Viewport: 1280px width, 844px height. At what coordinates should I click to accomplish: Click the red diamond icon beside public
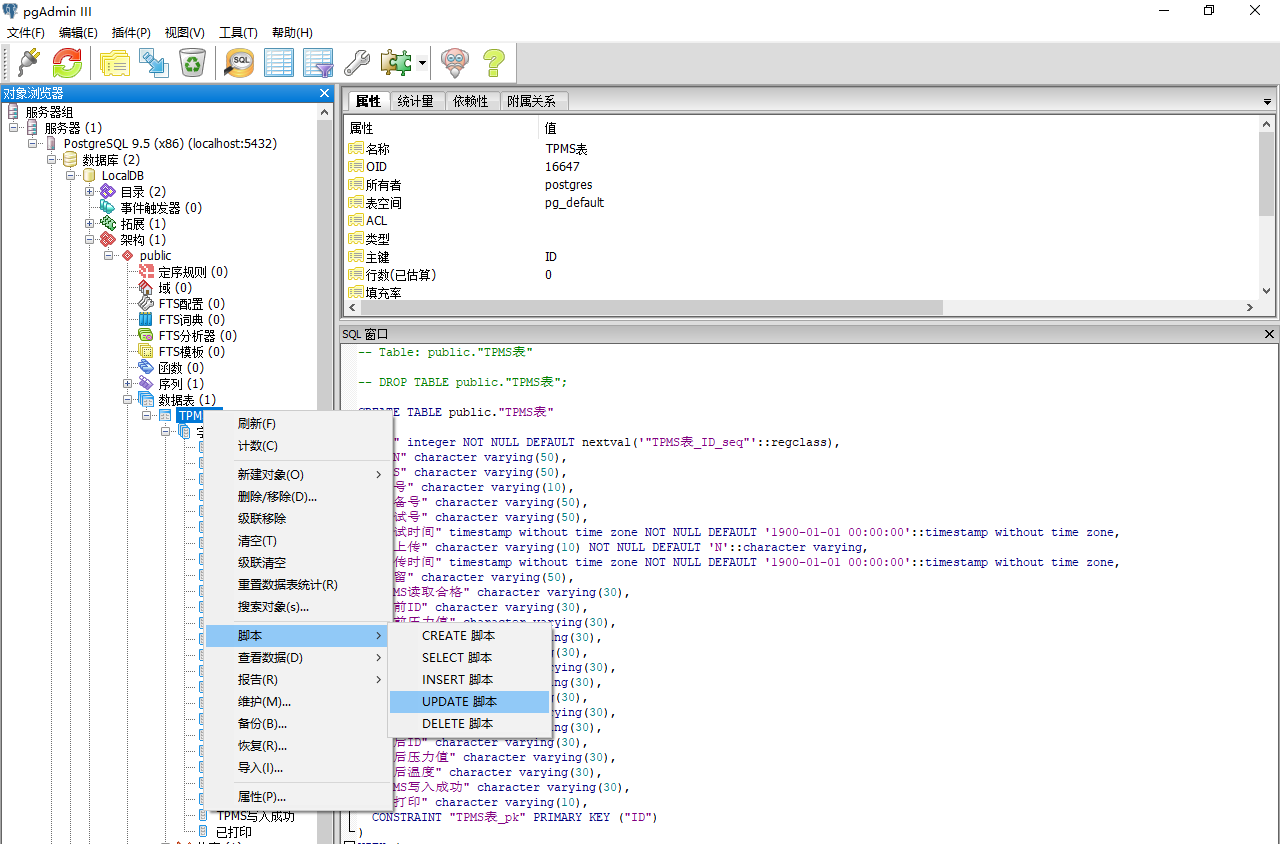(x=127, y=256)
